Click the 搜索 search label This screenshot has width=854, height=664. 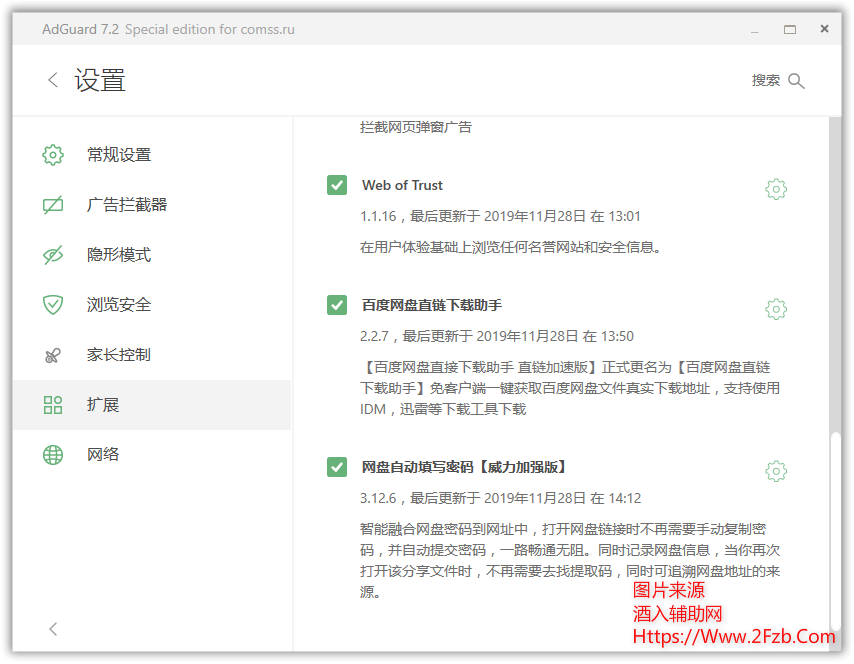coord(766,81)
